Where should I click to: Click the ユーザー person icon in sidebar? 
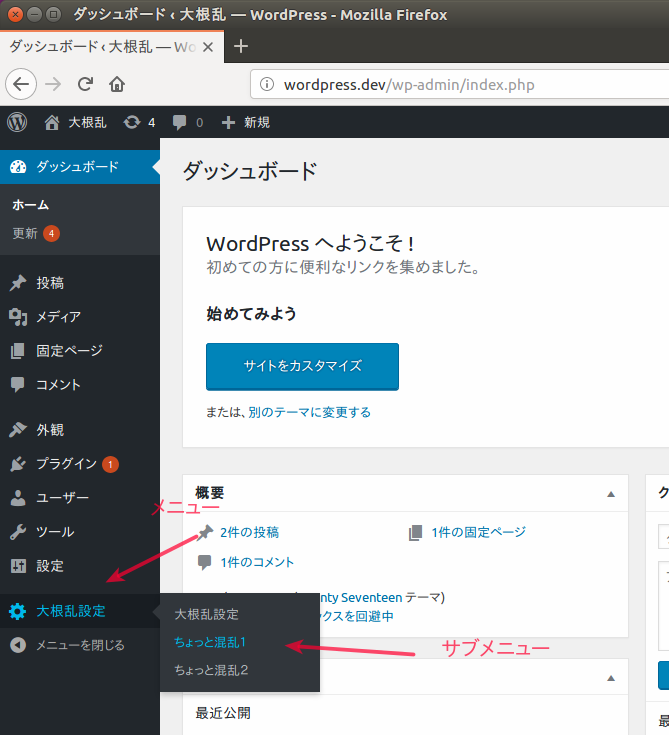18,498
